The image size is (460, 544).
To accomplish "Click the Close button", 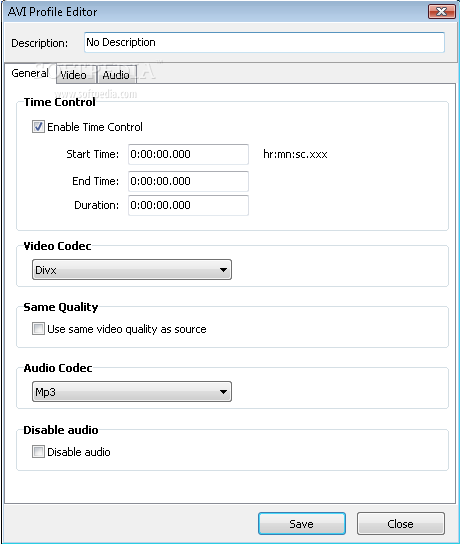I will click(x=401, y=524).
